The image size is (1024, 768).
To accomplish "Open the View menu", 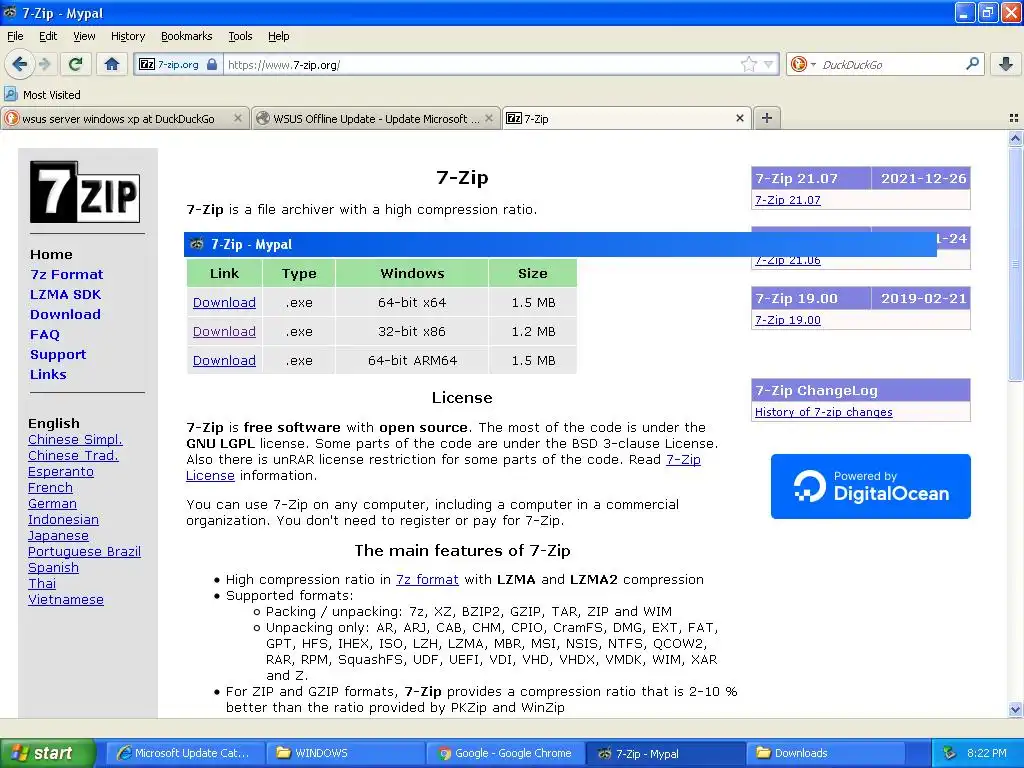I will tap(84, 36).
